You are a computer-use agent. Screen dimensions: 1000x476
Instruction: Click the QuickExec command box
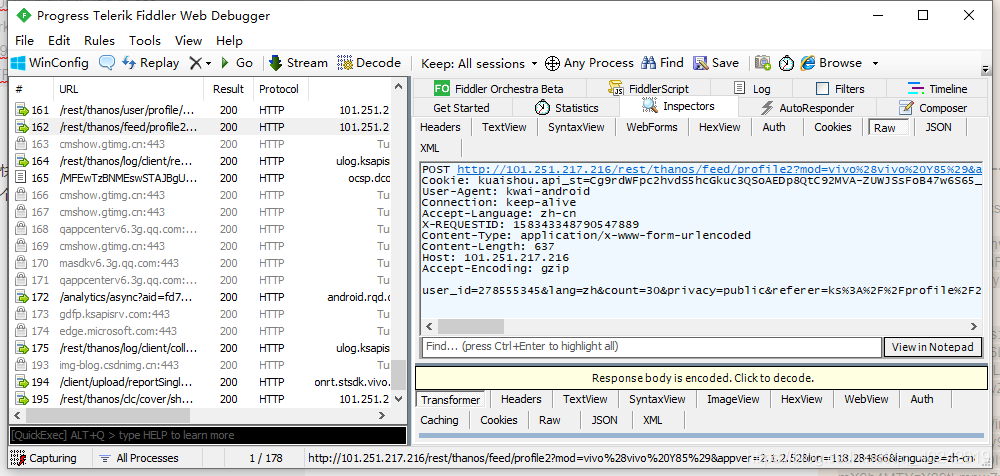pos(208,435)
